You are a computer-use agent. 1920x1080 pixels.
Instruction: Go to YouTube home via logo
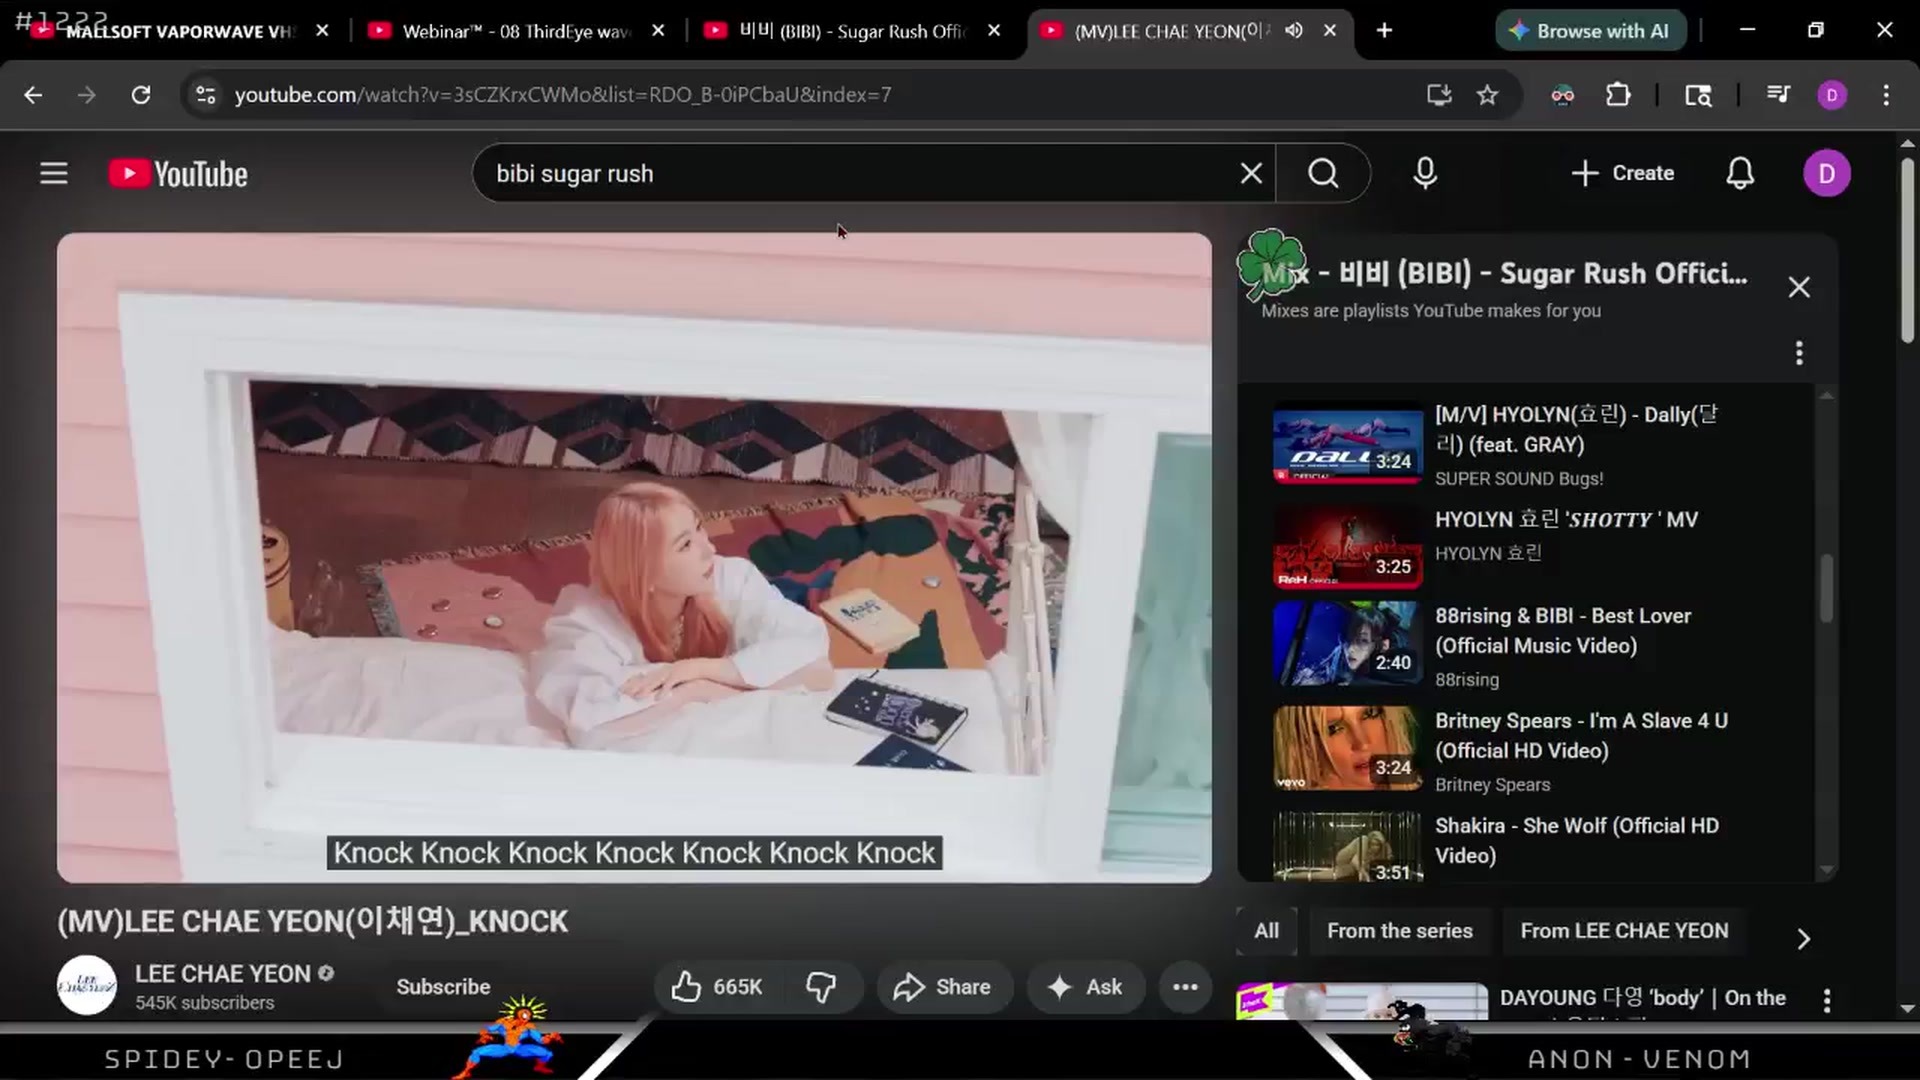point(178,174)
